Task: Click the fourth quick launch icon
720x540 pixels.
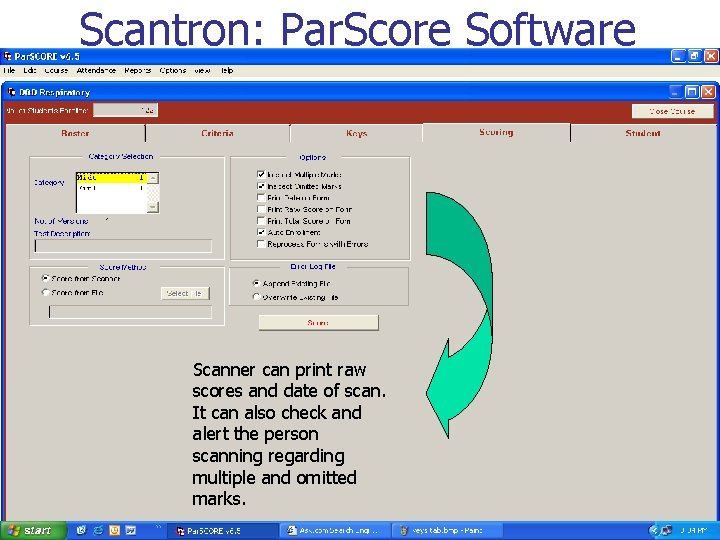Action: pos(131,531)
